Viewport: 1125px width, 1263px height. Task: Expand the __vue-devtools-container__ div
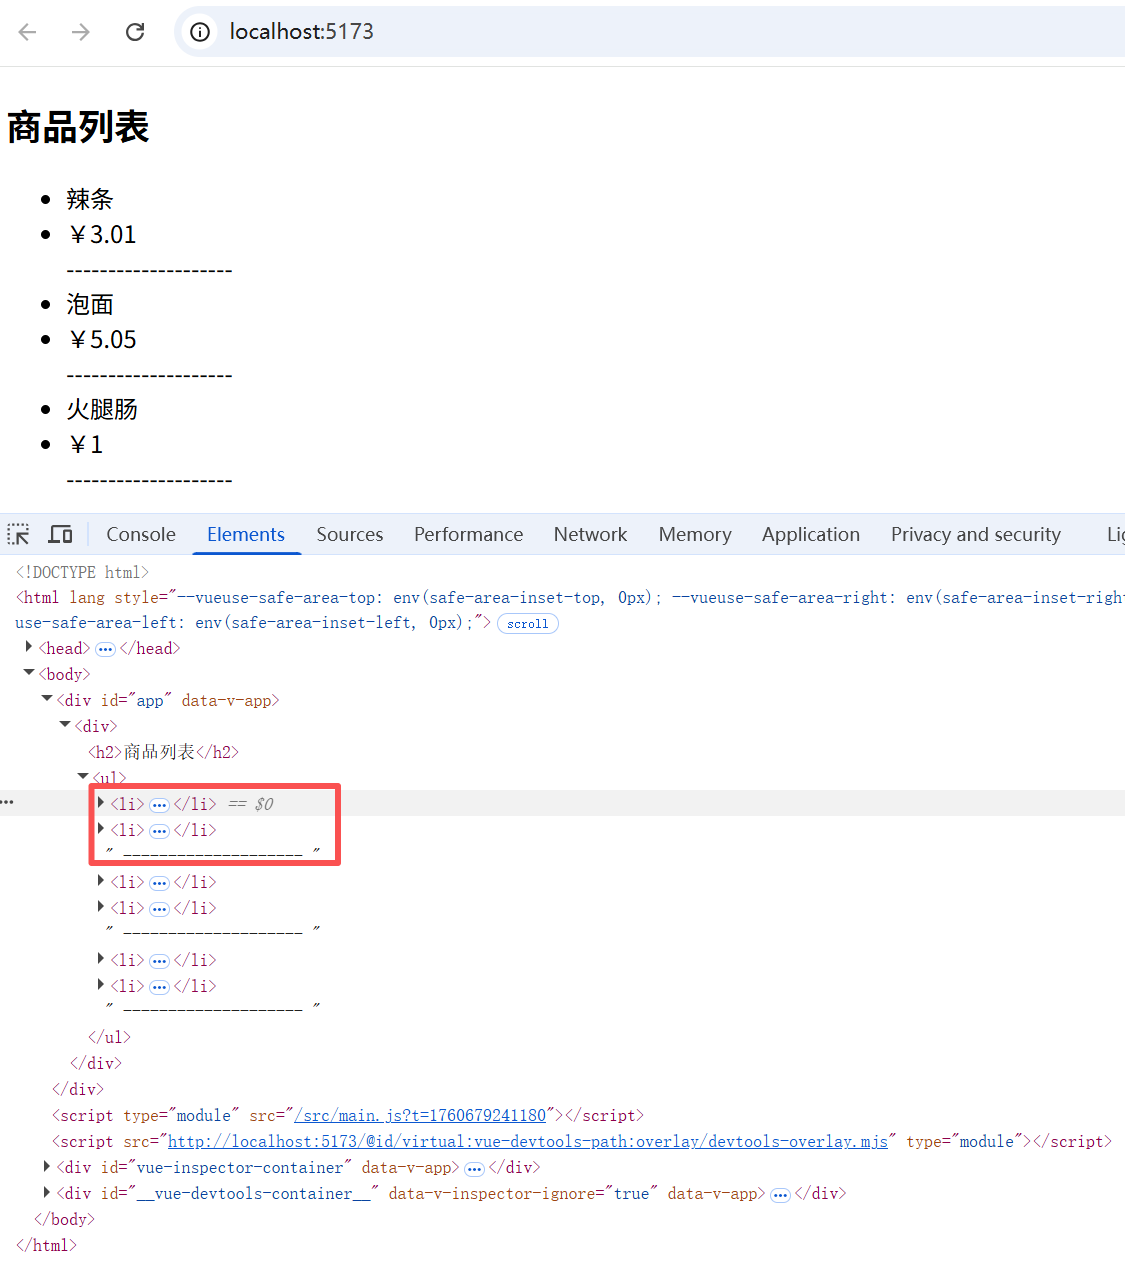click(47, 1192)
